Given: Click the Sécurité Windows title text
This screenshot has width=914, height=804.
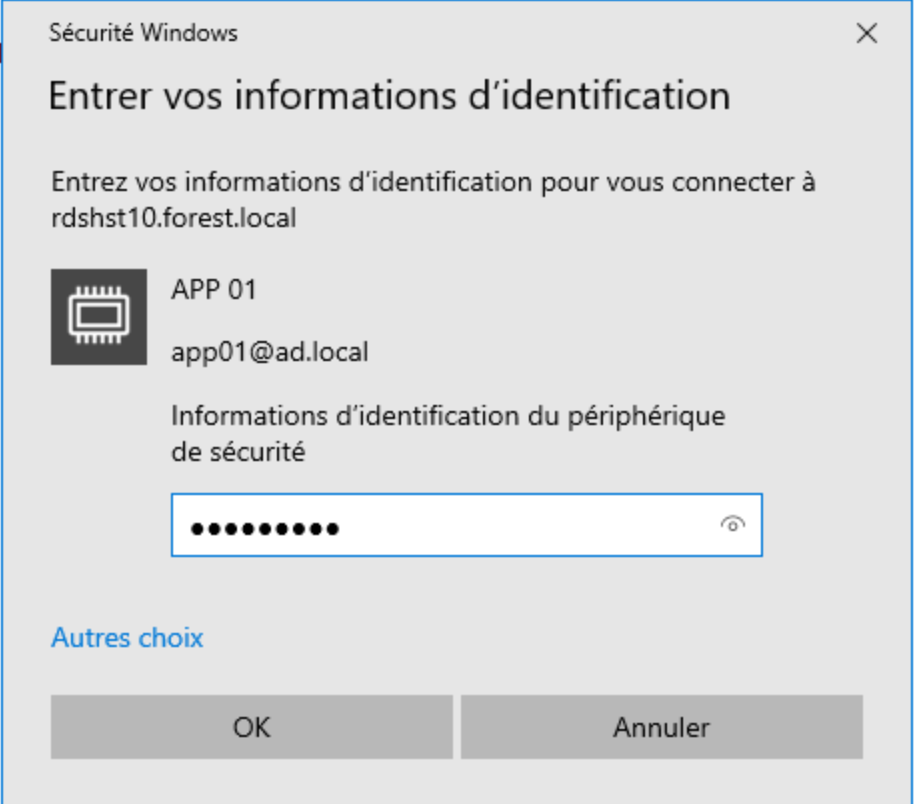Looking at the screenshot, I should point(143,33).
